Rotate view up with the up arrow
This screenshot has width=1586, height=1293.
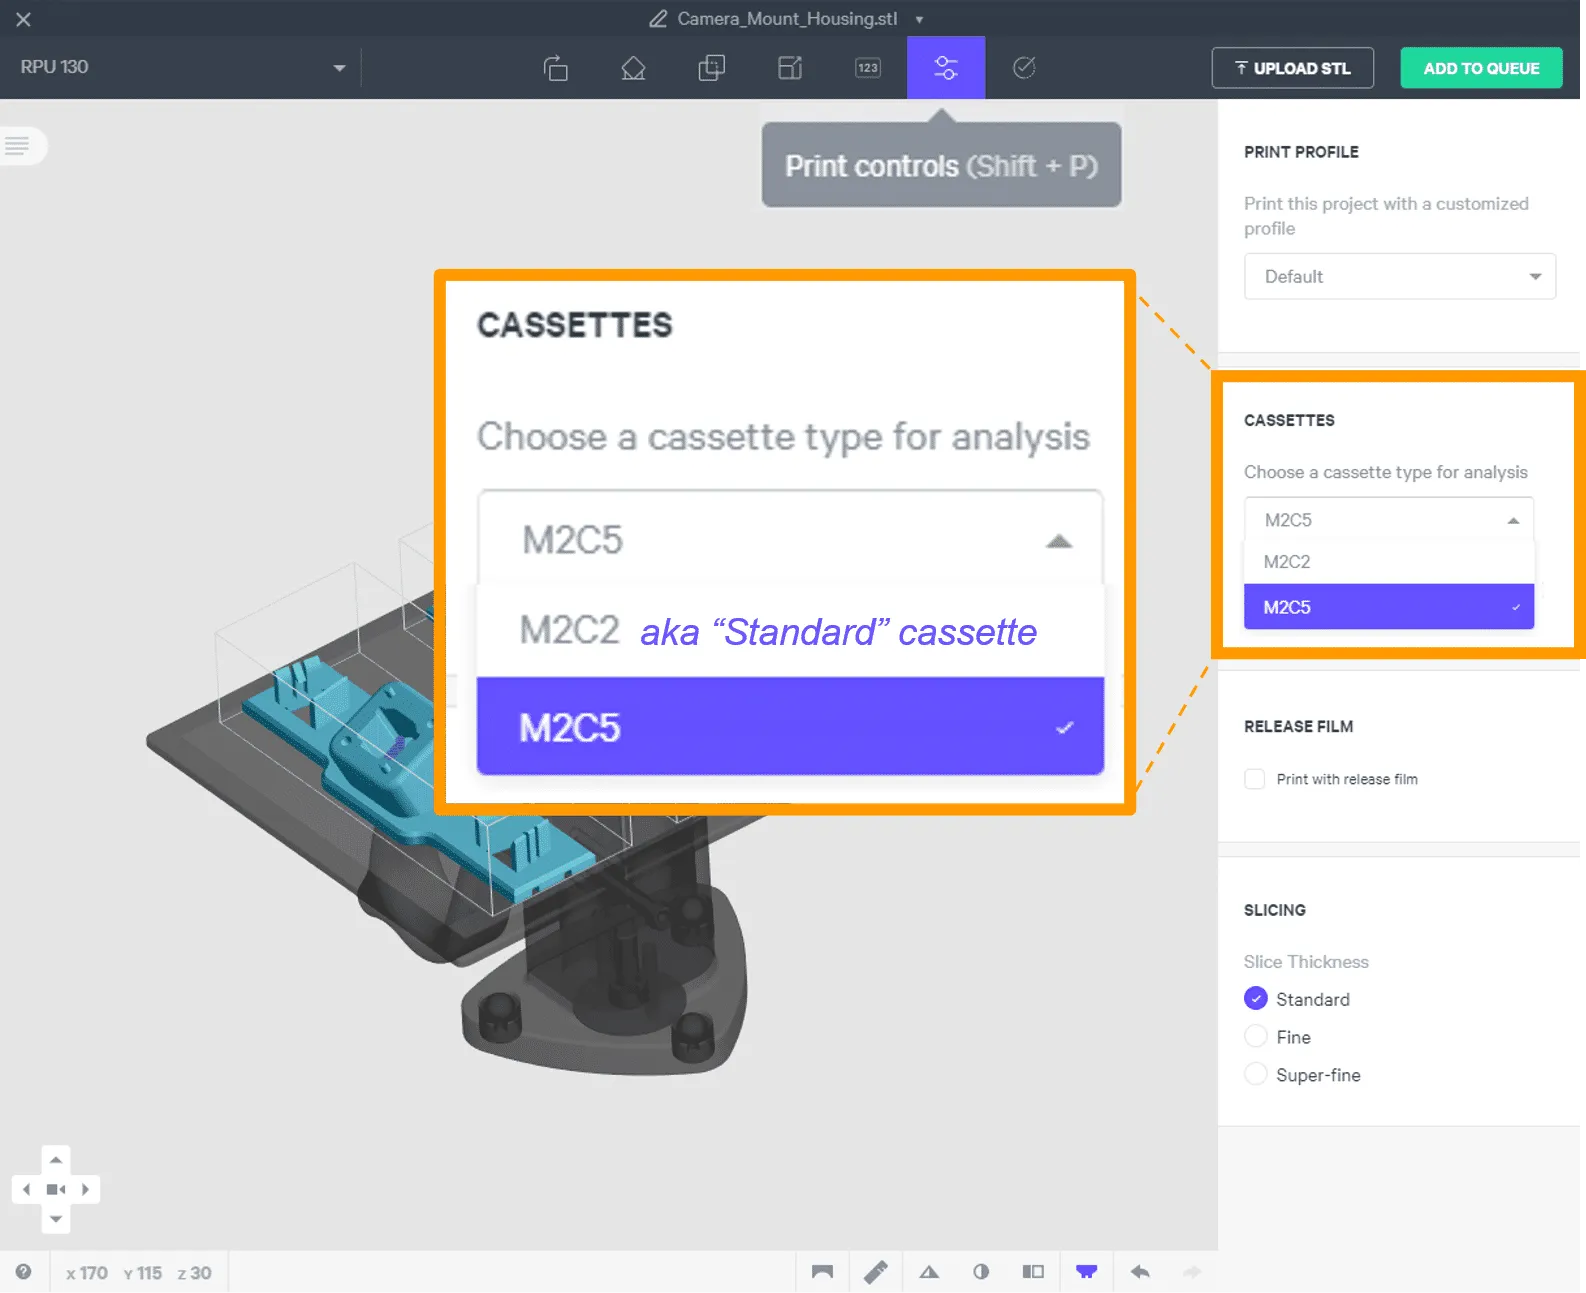(x=56, y=1160)
